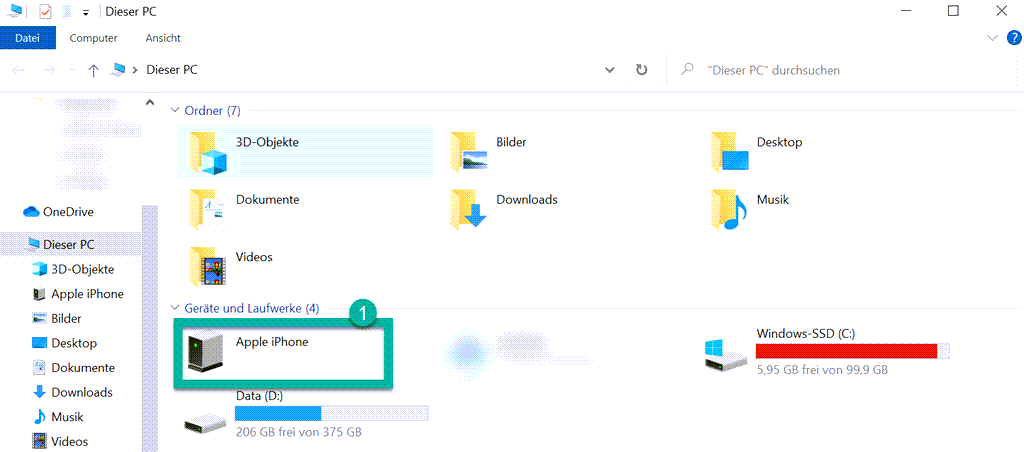Open the address bar history dropdown
This screenshot has height=452, width=1024.
(610, 70)
